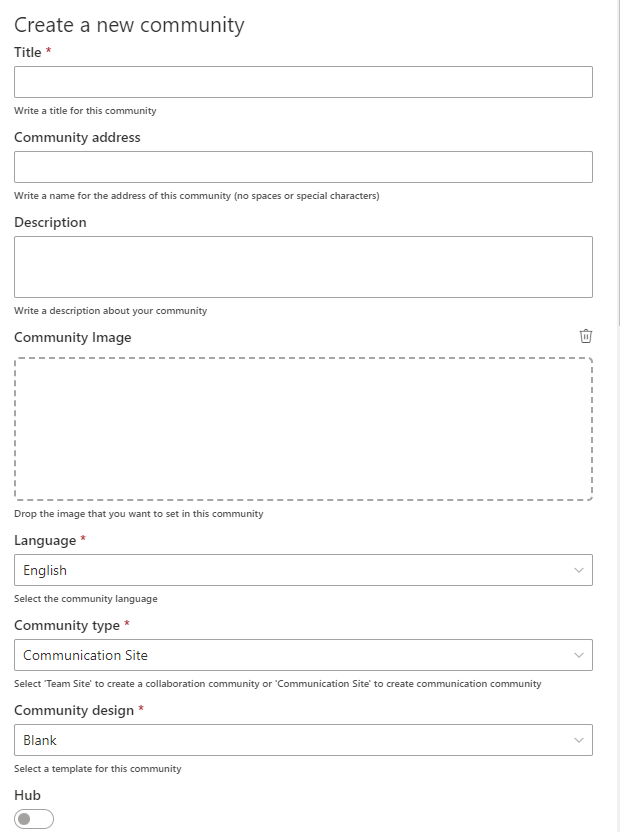Click the 'Community address' label

78,137
